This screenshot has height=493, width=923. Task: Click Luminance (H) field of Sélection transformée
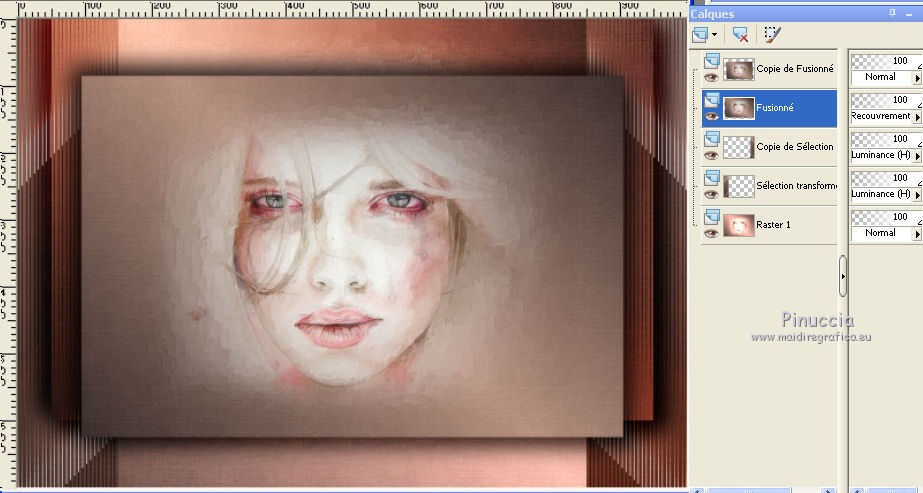pos(881,194)
